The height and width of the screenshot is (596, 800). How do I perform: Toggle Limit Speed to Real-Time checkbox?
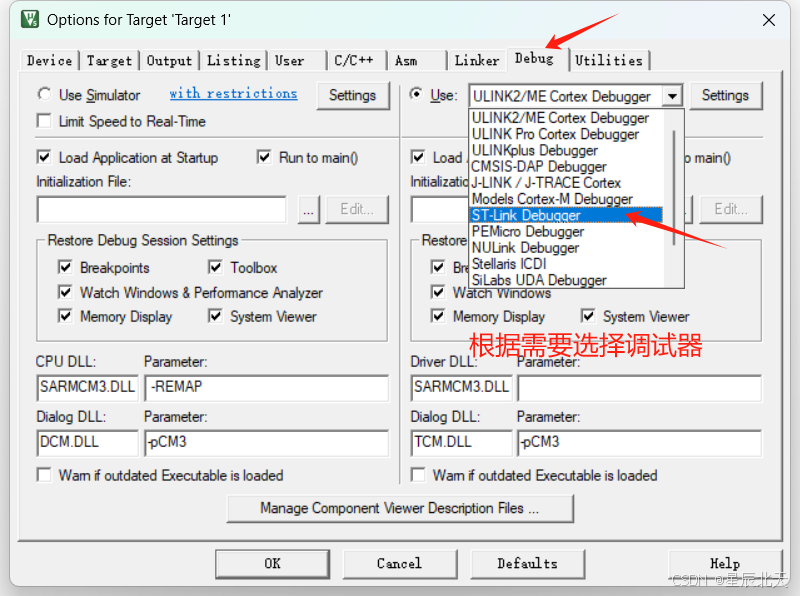point(44,121)
